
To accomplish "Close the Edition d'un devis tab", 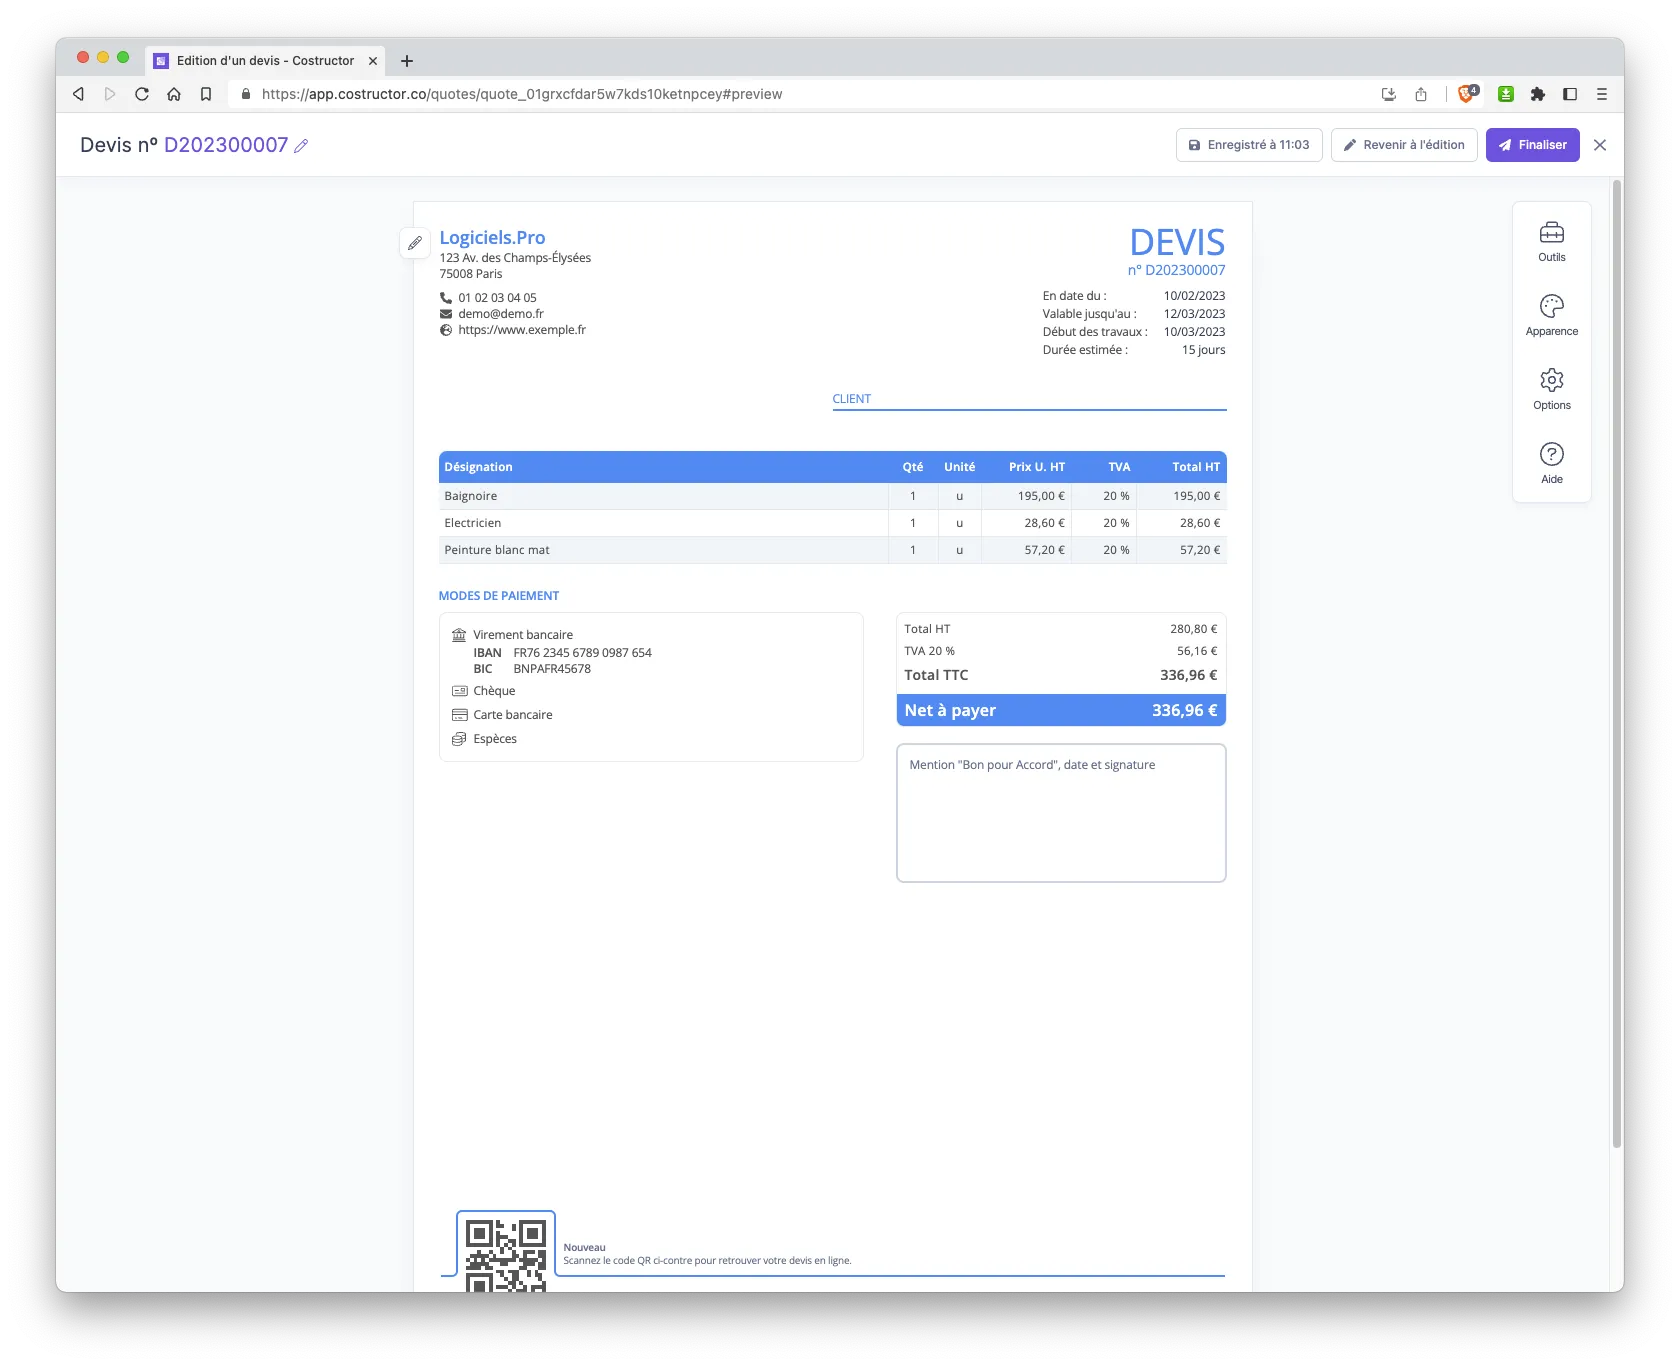I will 373,61.
